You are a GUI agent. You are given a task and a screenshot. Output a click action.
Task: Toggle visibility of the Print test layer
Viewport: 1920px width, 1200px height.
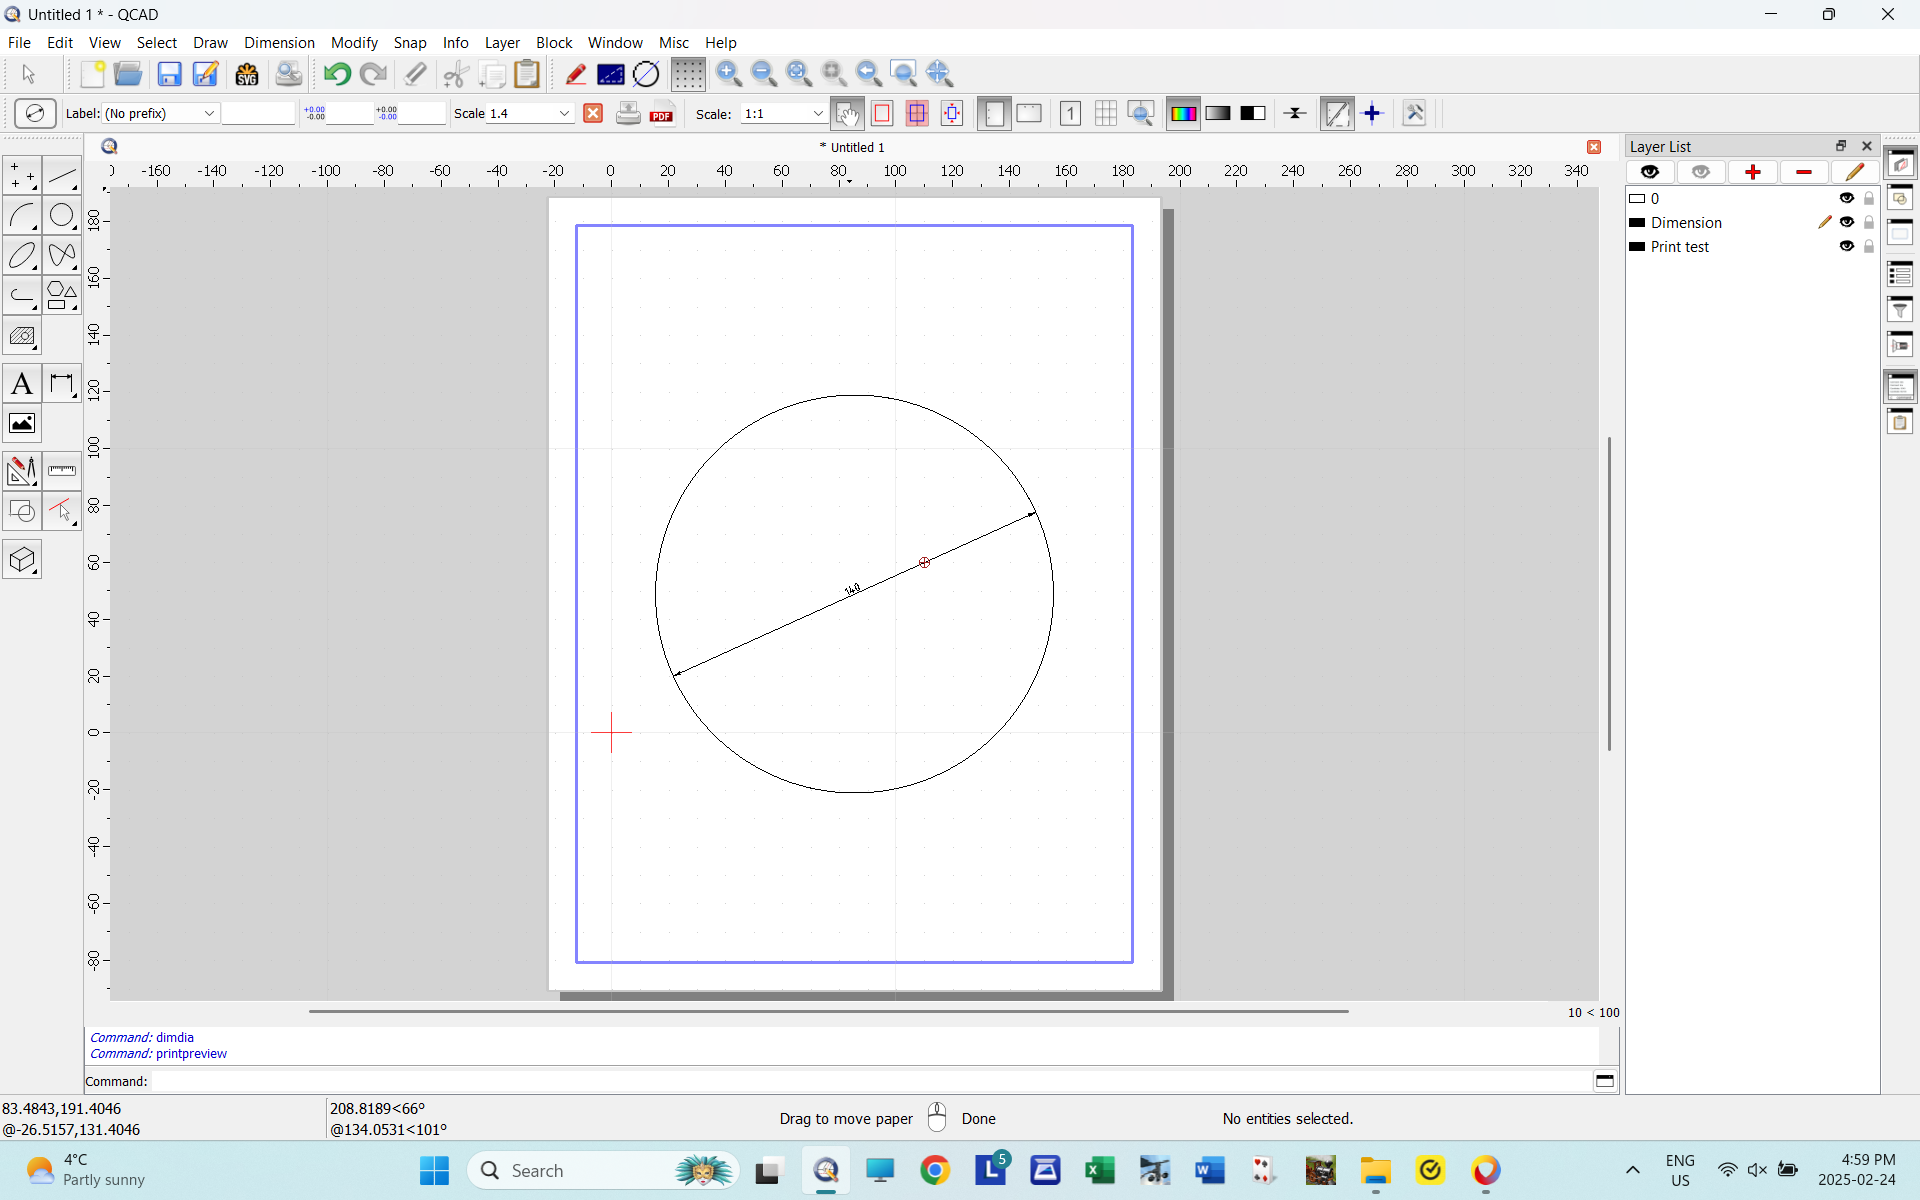pos(1847,246)
